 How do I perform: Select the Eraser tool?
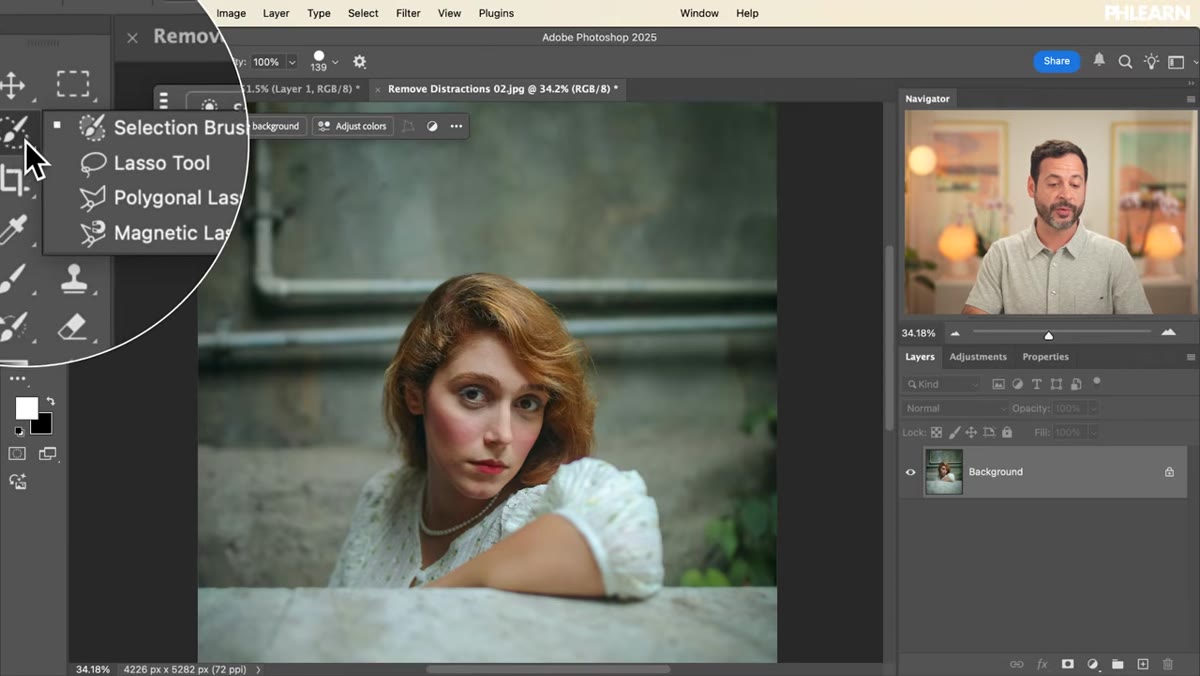coord(73,326)
